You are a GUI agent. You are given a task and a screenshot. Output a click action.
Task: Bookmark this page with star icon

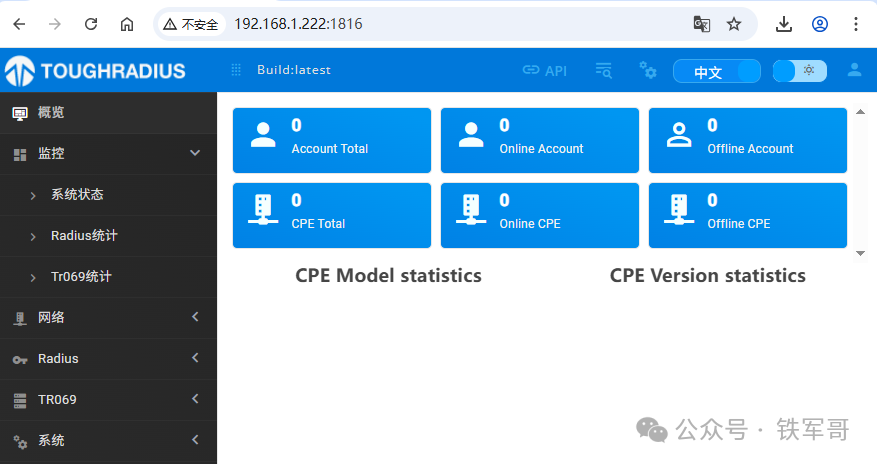734,24
